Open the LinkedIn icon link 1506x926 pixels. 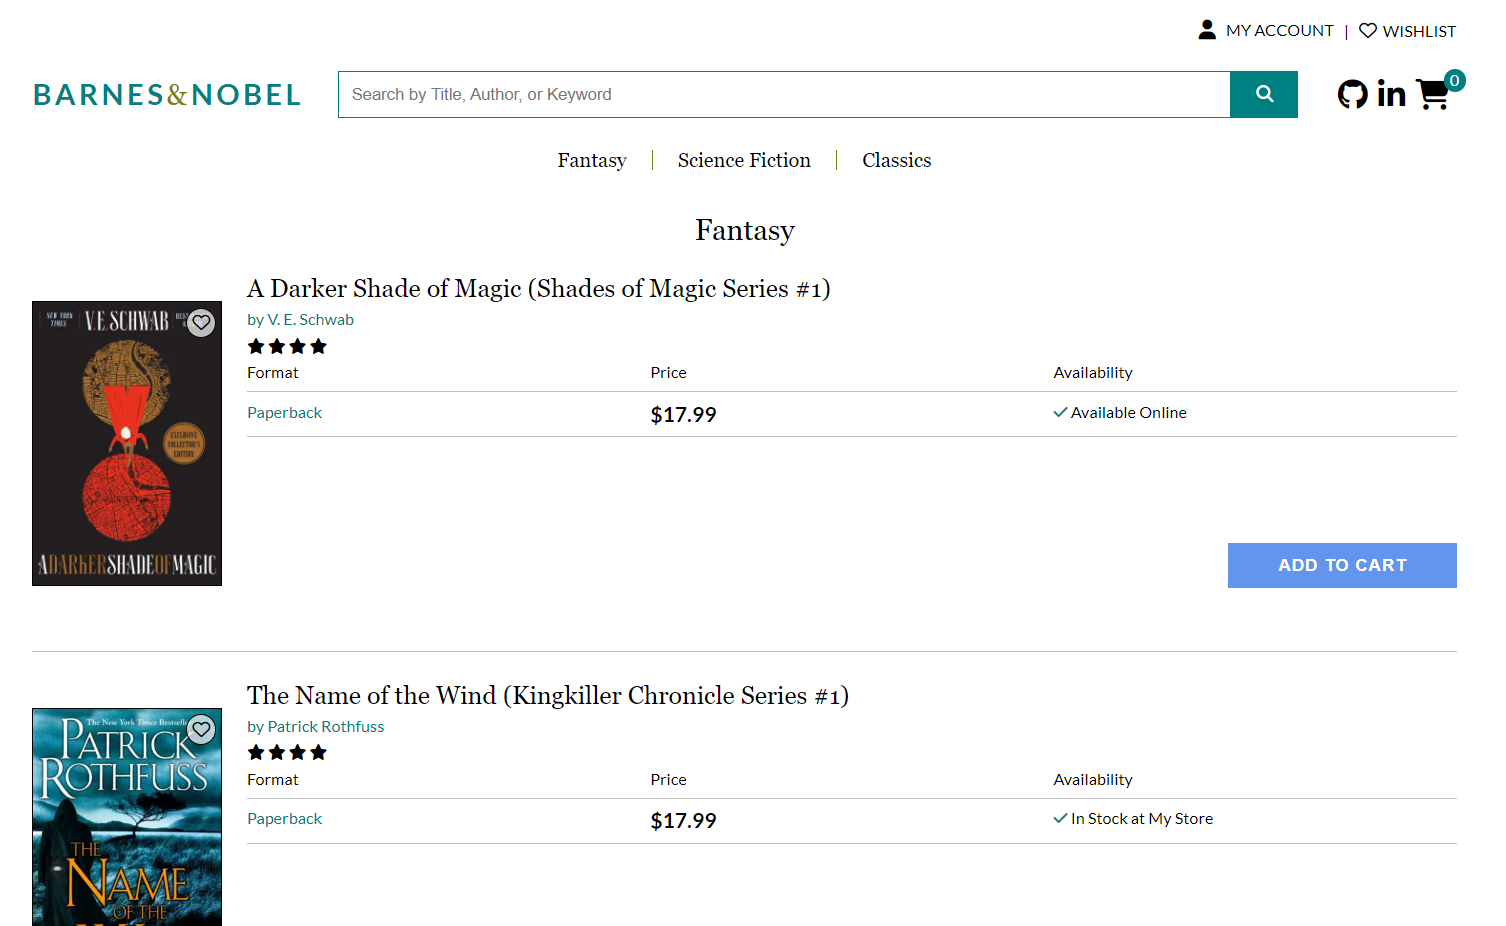pos(1391,94)
